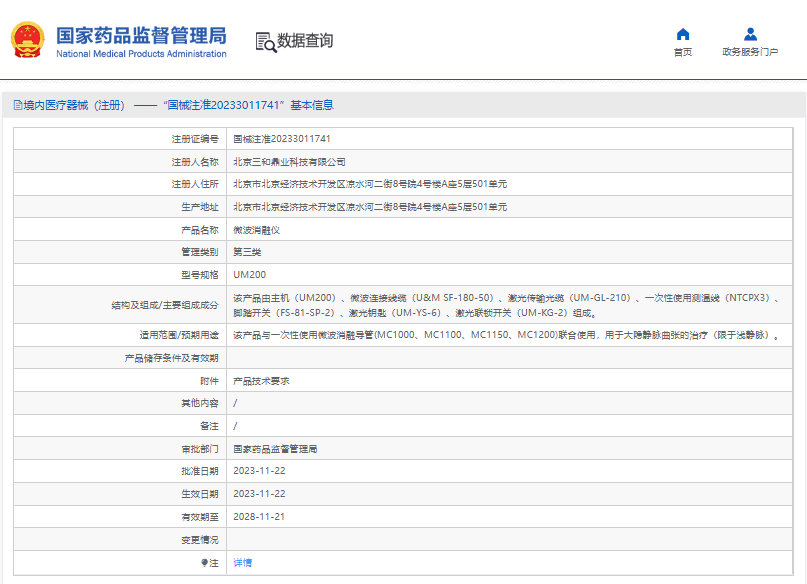Click the document icon before 境内医疗器械
807x584 pixels.
18,105
